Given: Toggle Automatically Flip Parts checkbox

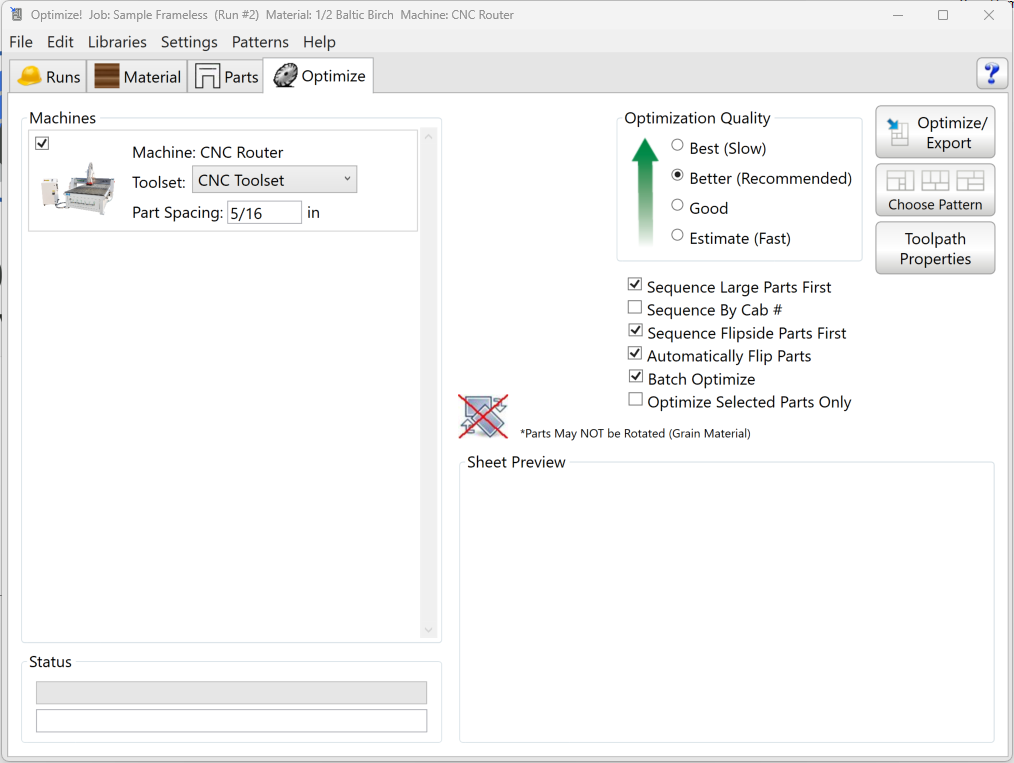Looking at the screenshot, I should tap(635, 354).
